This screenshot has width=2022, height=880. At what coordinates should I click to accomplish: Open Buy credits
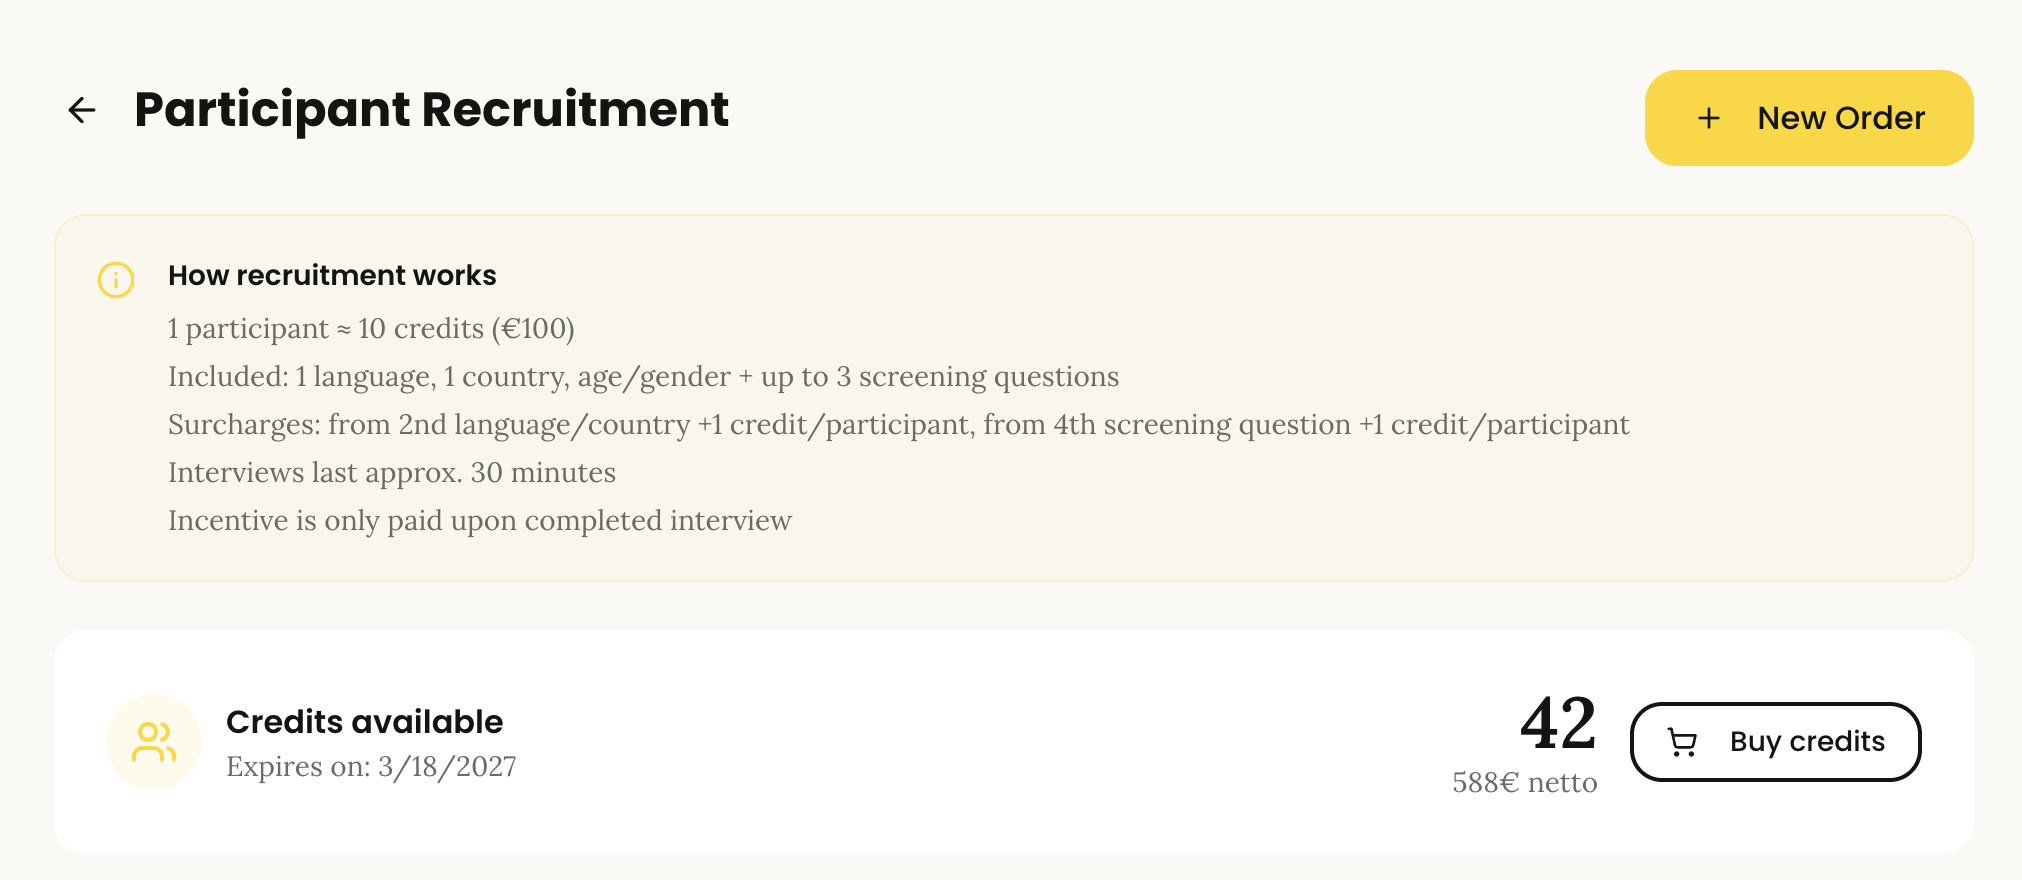[1775, 742]
